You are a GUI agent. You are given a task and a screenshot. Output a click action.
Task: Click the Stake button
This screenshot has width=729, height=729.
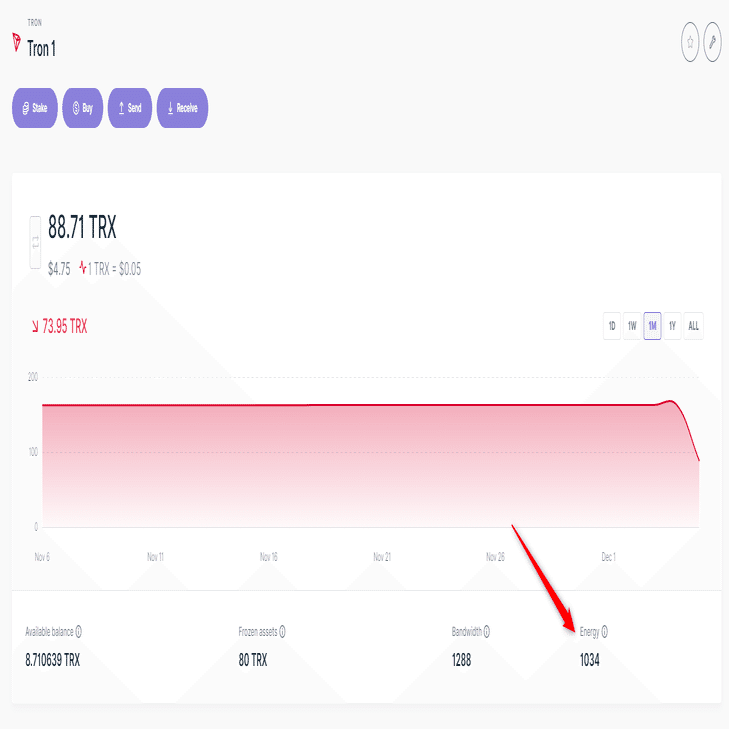(x=35, y=108)
